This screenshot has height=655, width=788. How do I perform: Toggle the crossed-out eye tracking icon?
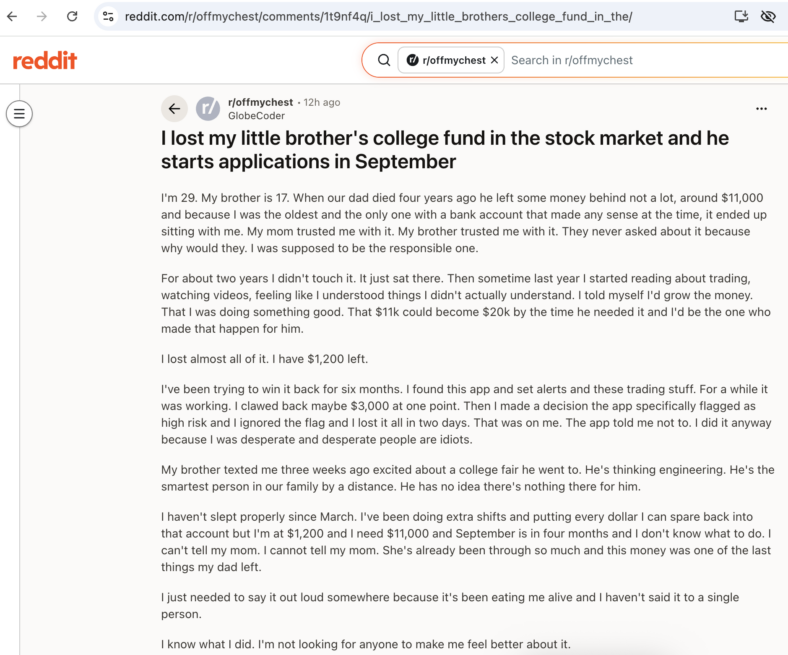(768, 17)
